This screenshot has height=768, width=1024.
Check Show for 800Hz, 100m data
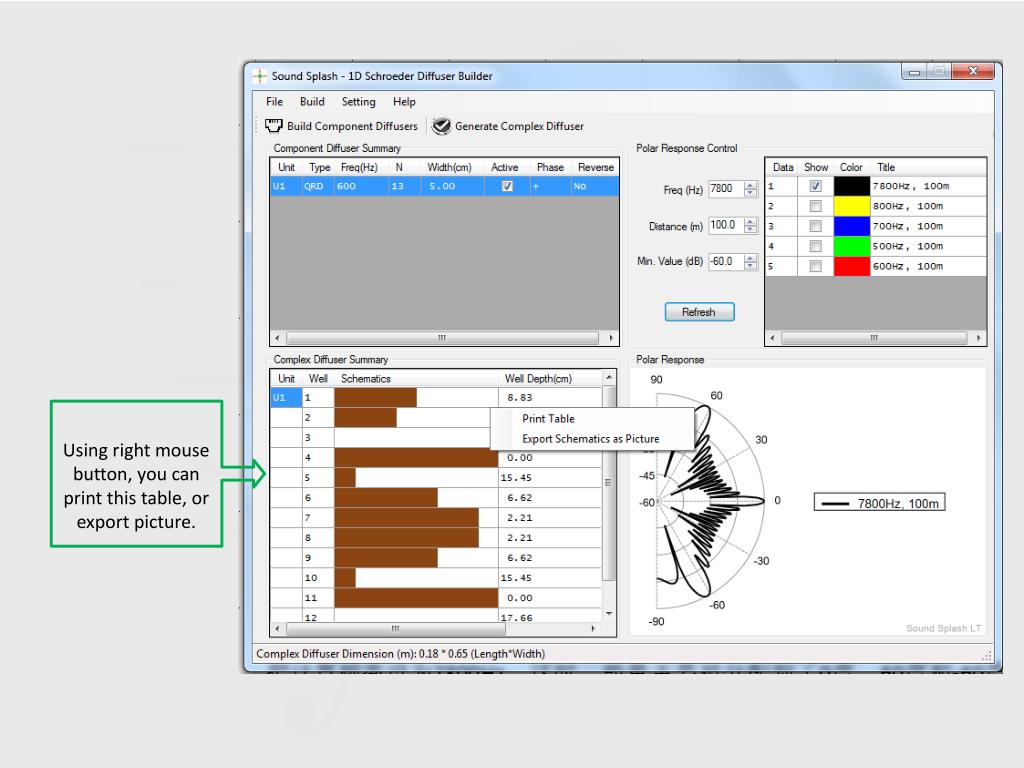coord(815,206)
